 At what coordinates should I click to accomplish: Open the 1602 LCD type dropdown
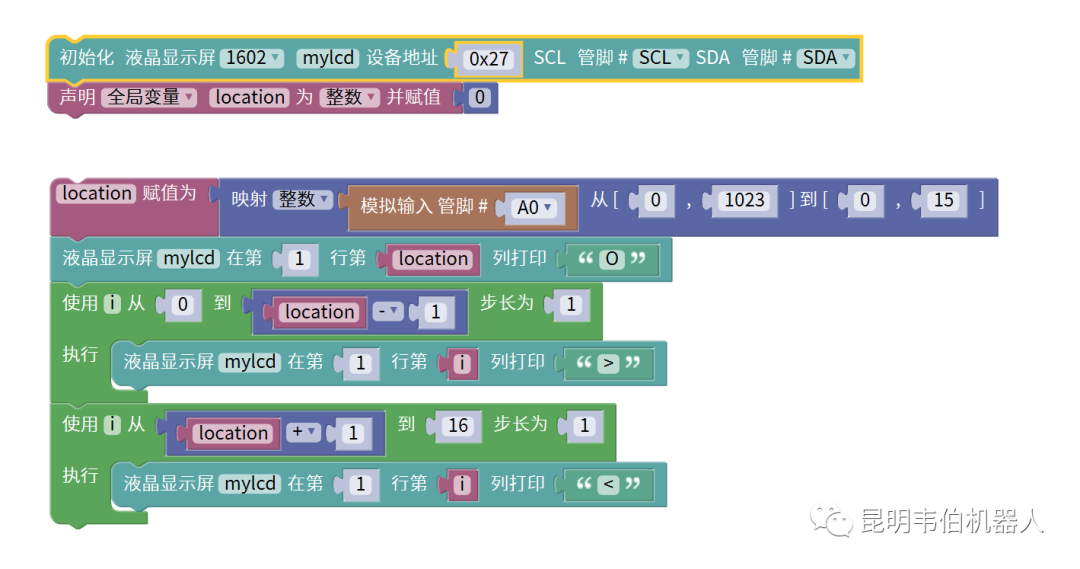point(251,58)
